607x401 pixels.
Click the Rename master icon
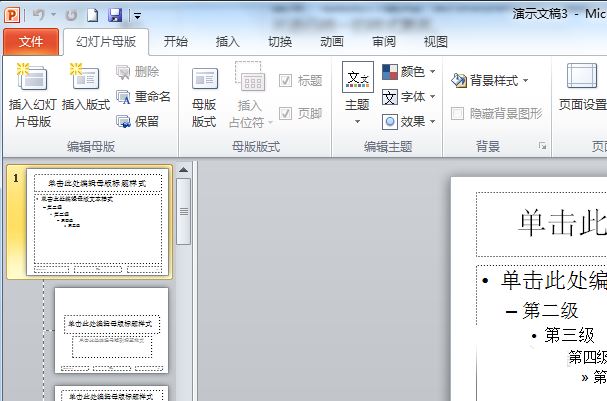pos(123,97)
